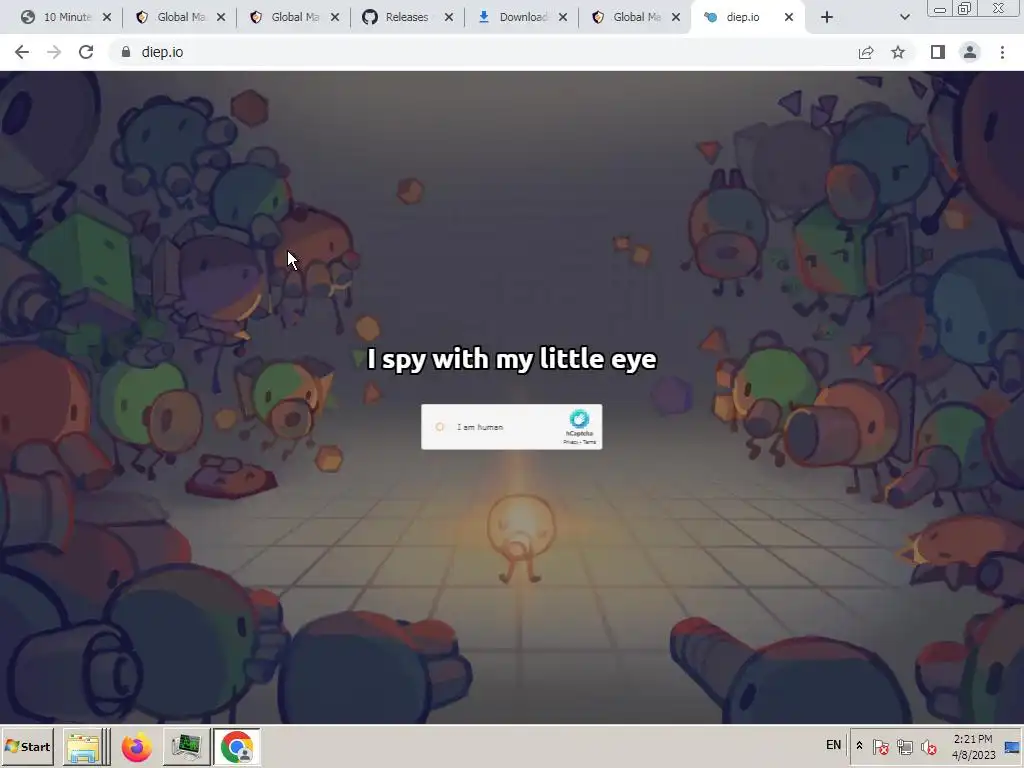The height and width of the screenshot is (768, 1024).
Task: Close the Global Ma tab next to diep.io
Action: (x=676, y=17)
